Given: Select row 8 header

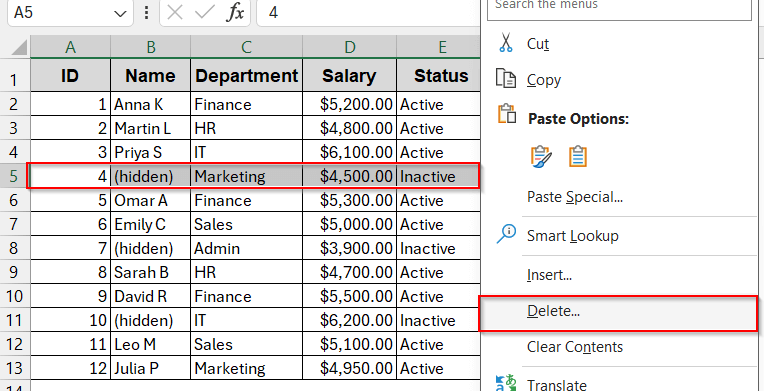Looking at the screenshot, I should [15, 248].
